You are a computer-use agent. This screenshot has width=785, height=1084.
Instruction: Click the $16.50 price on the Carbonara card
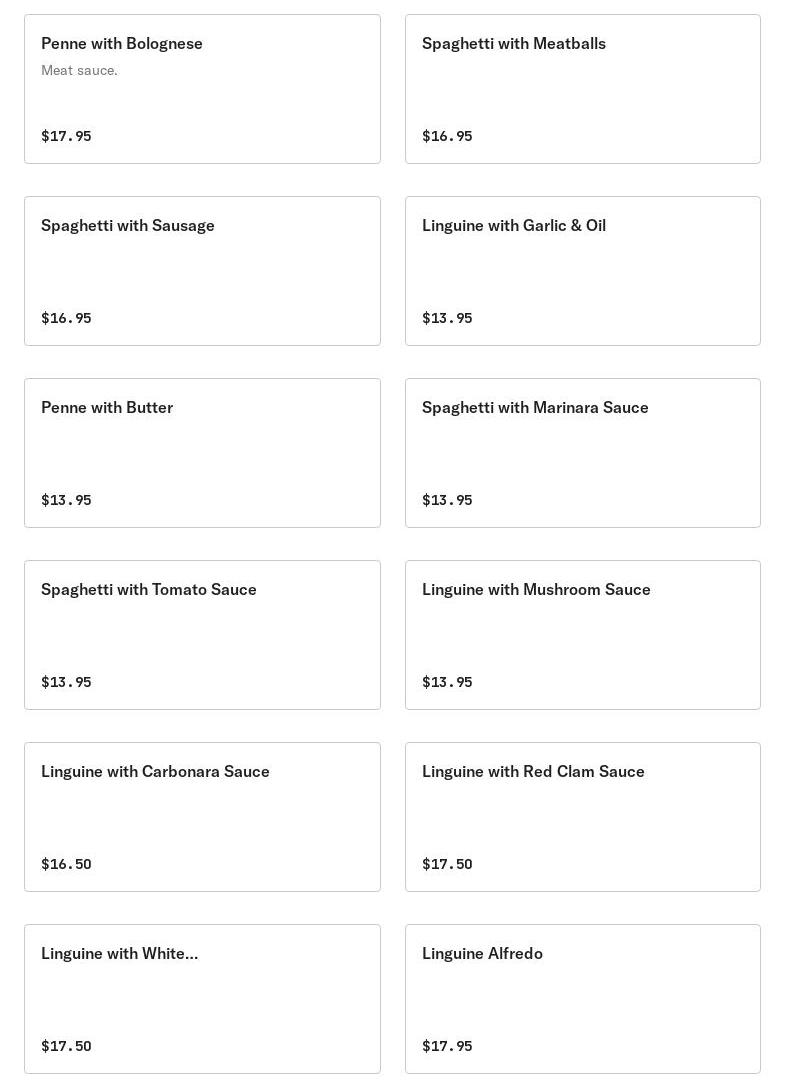66,864
